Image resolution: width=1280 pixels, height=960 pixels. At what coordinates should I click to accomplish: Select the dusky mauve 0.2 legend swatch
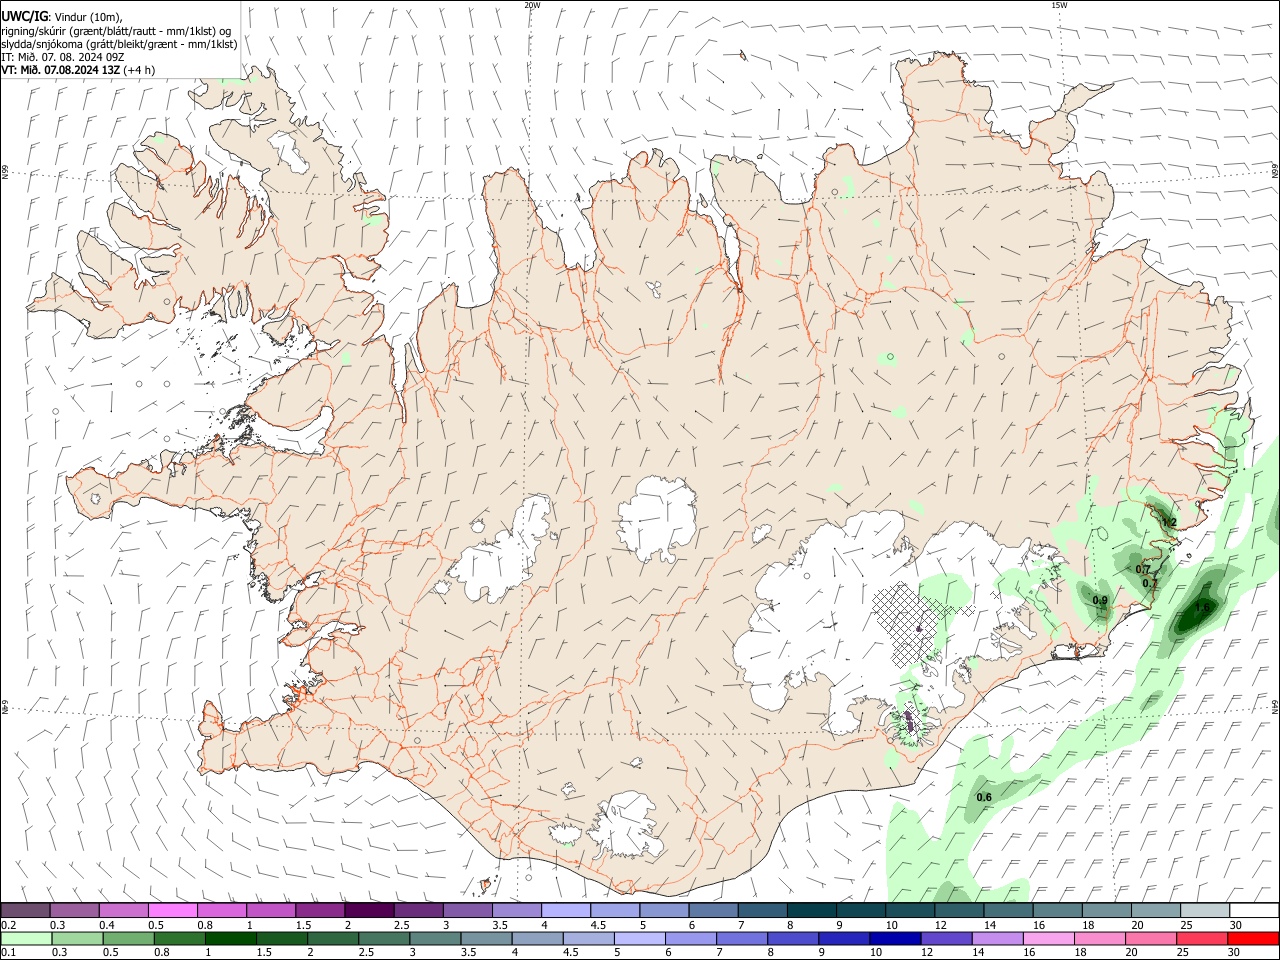[x=25, y=911]
